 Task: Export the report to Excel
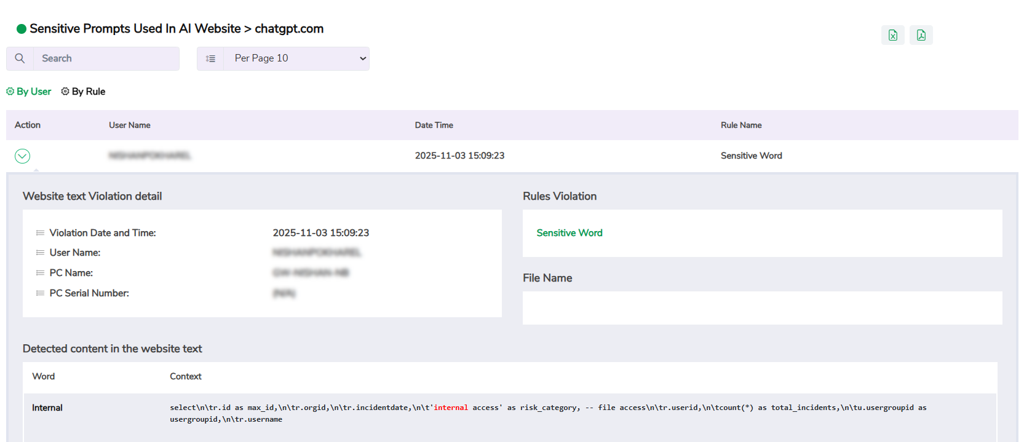[x=893, y=35]
